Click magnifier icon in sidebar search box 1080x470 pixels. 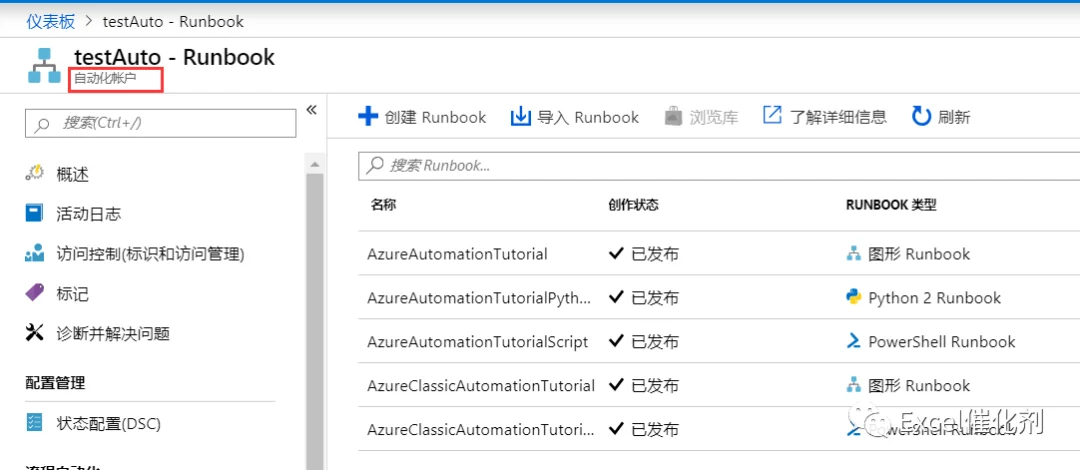pyautogui.click(x=42, y=124)
